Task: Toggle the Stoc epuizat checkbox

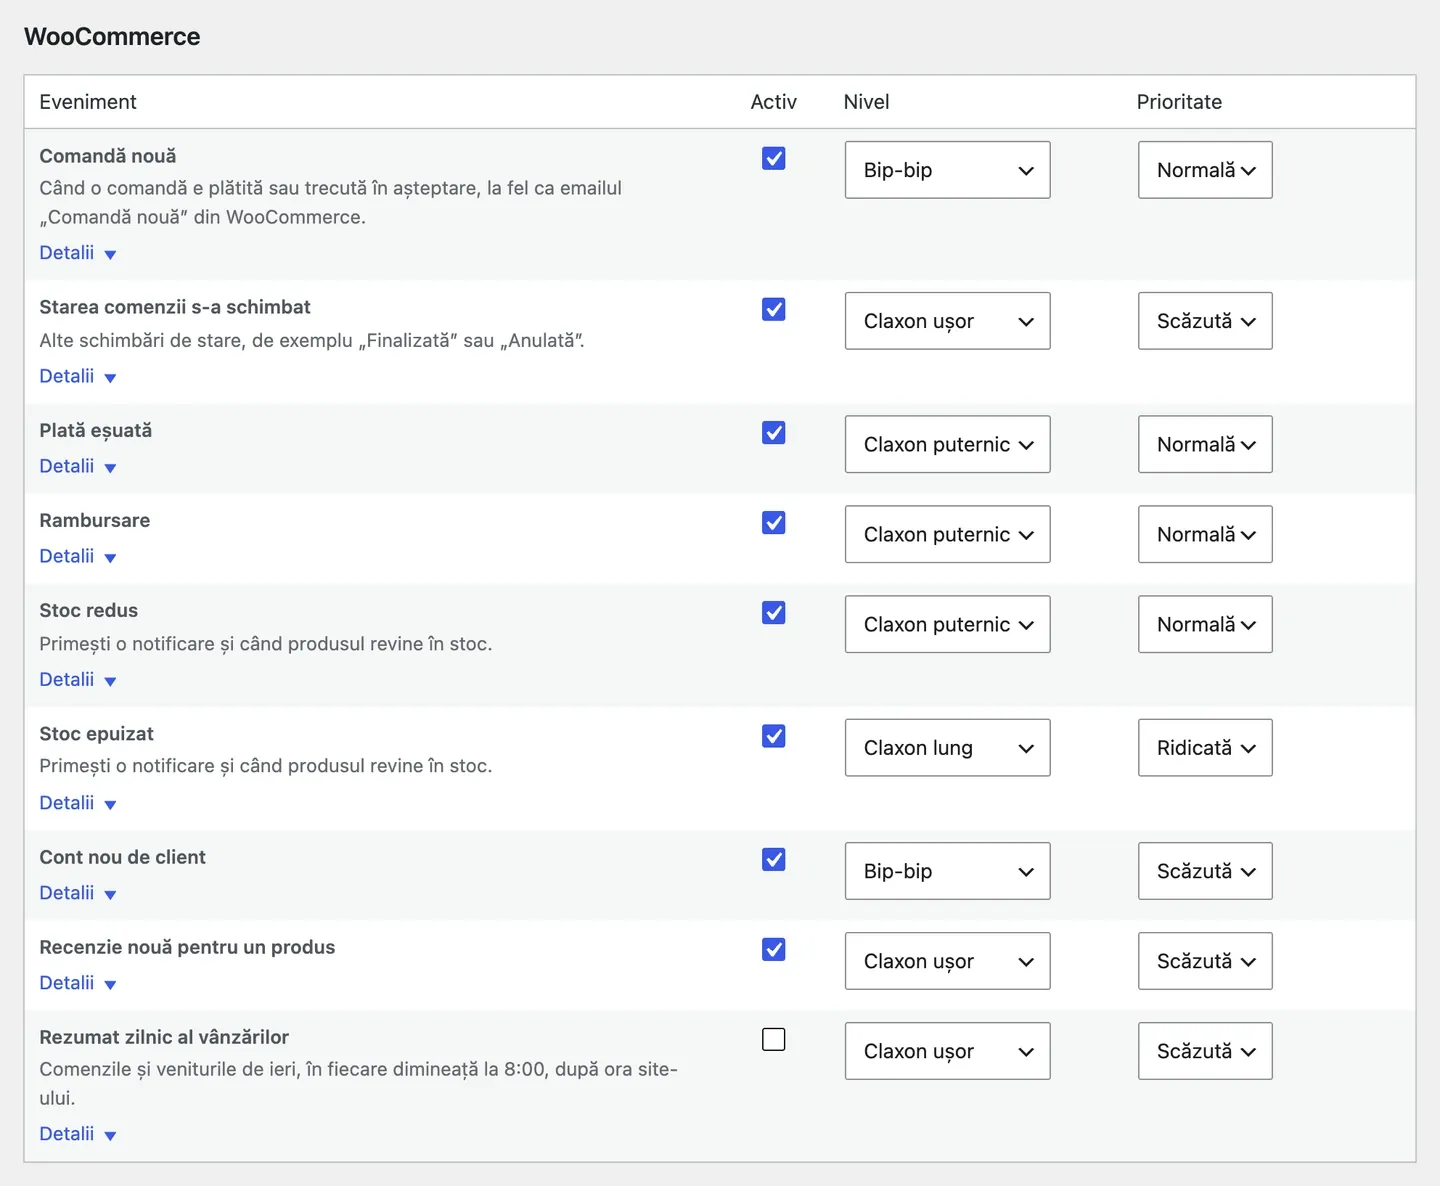Action: click(773, 736)
